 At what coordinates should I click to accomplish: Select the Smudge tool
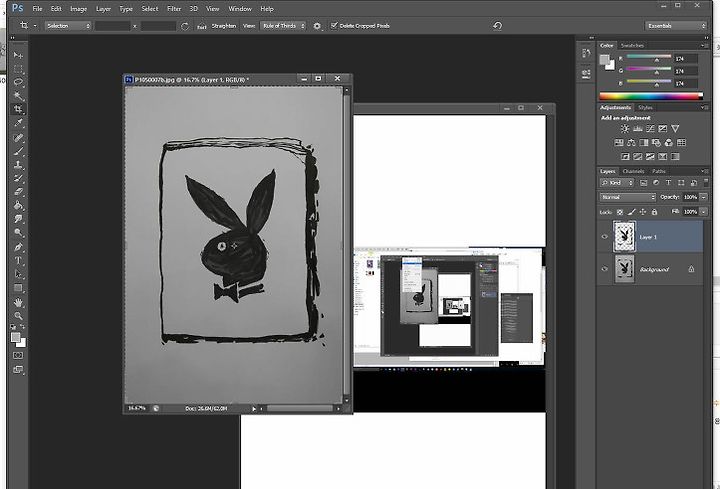coord(18,219)
